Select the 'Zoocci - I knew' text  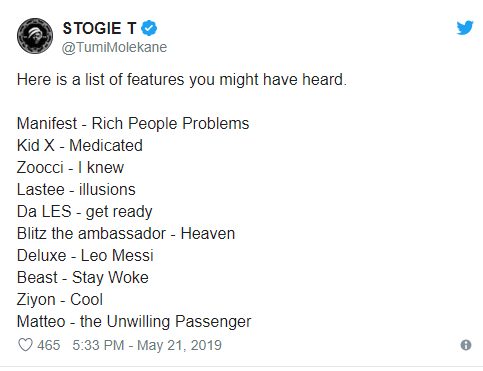click(70, 167)
